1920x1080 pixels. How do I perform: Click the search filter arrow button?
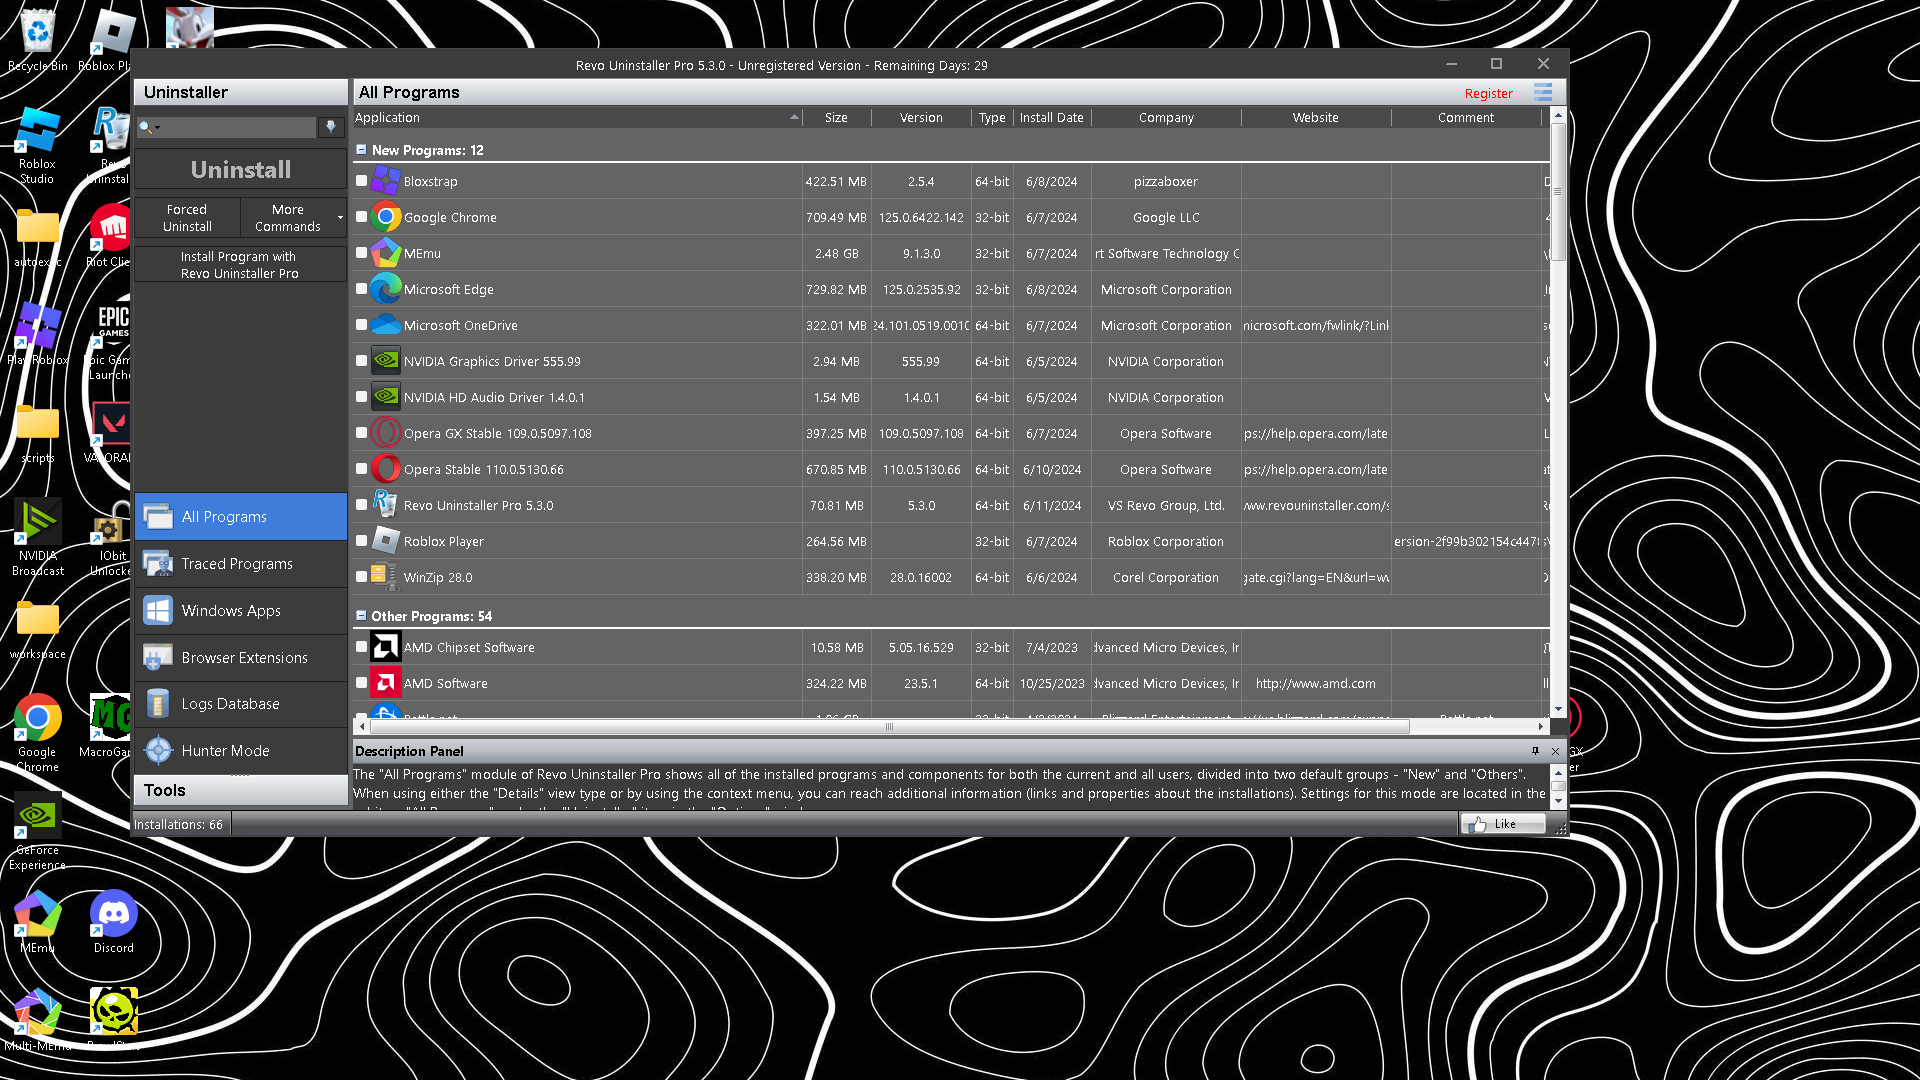pos(331,127)
